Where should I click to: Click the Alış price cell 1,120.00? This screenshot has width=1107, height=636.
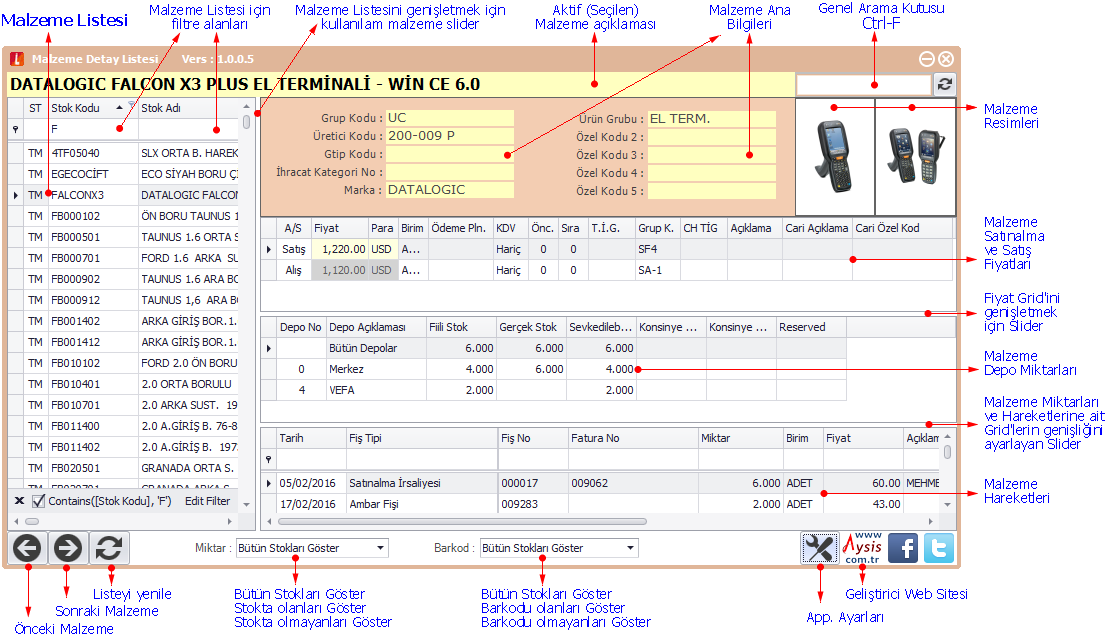click(x=340, y=270)
